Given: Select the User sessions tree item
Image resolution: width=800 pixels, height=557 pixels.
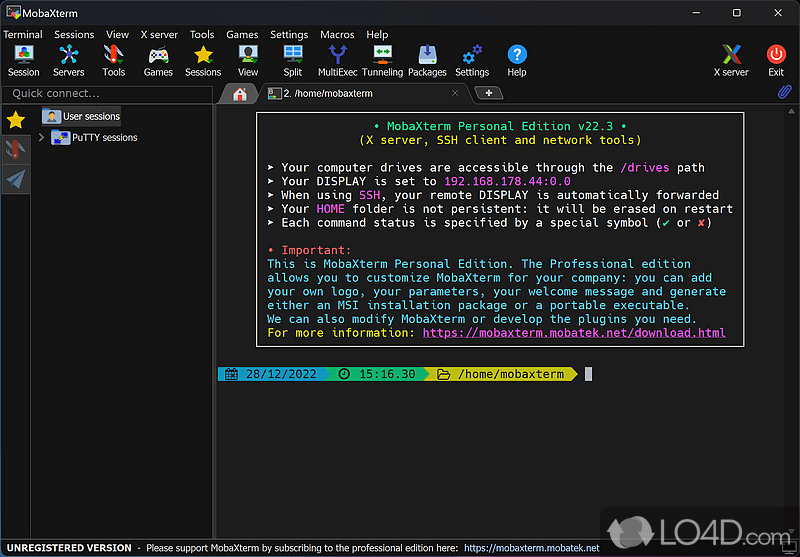Looking at the screenshot, I should click(82, 116).
